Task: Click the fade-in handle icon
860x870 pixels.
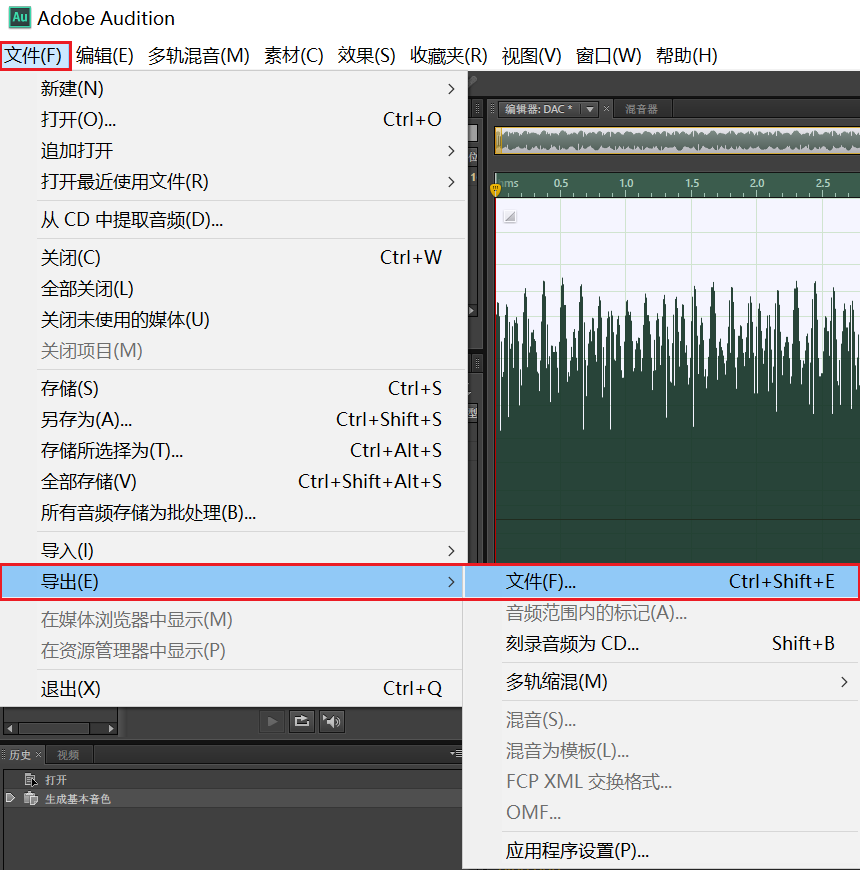Action: pyautogui.click(x=510, y=216)
